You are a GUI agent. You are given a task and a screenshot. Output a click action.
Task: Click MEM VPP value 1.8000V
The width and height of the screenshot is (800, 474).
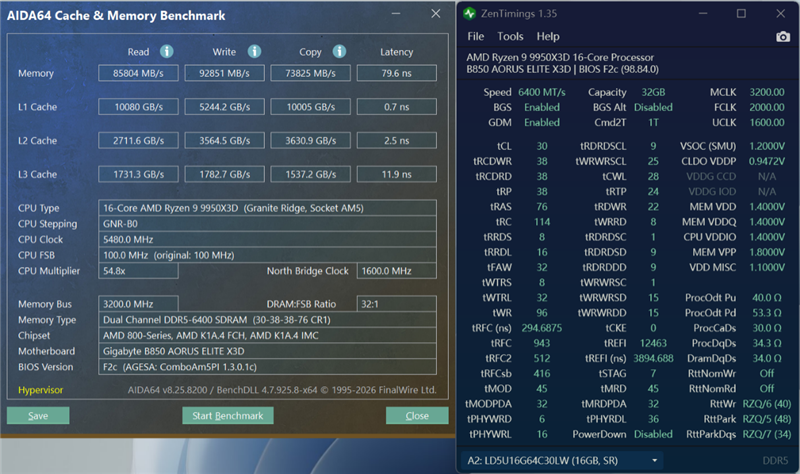(767, 252)
